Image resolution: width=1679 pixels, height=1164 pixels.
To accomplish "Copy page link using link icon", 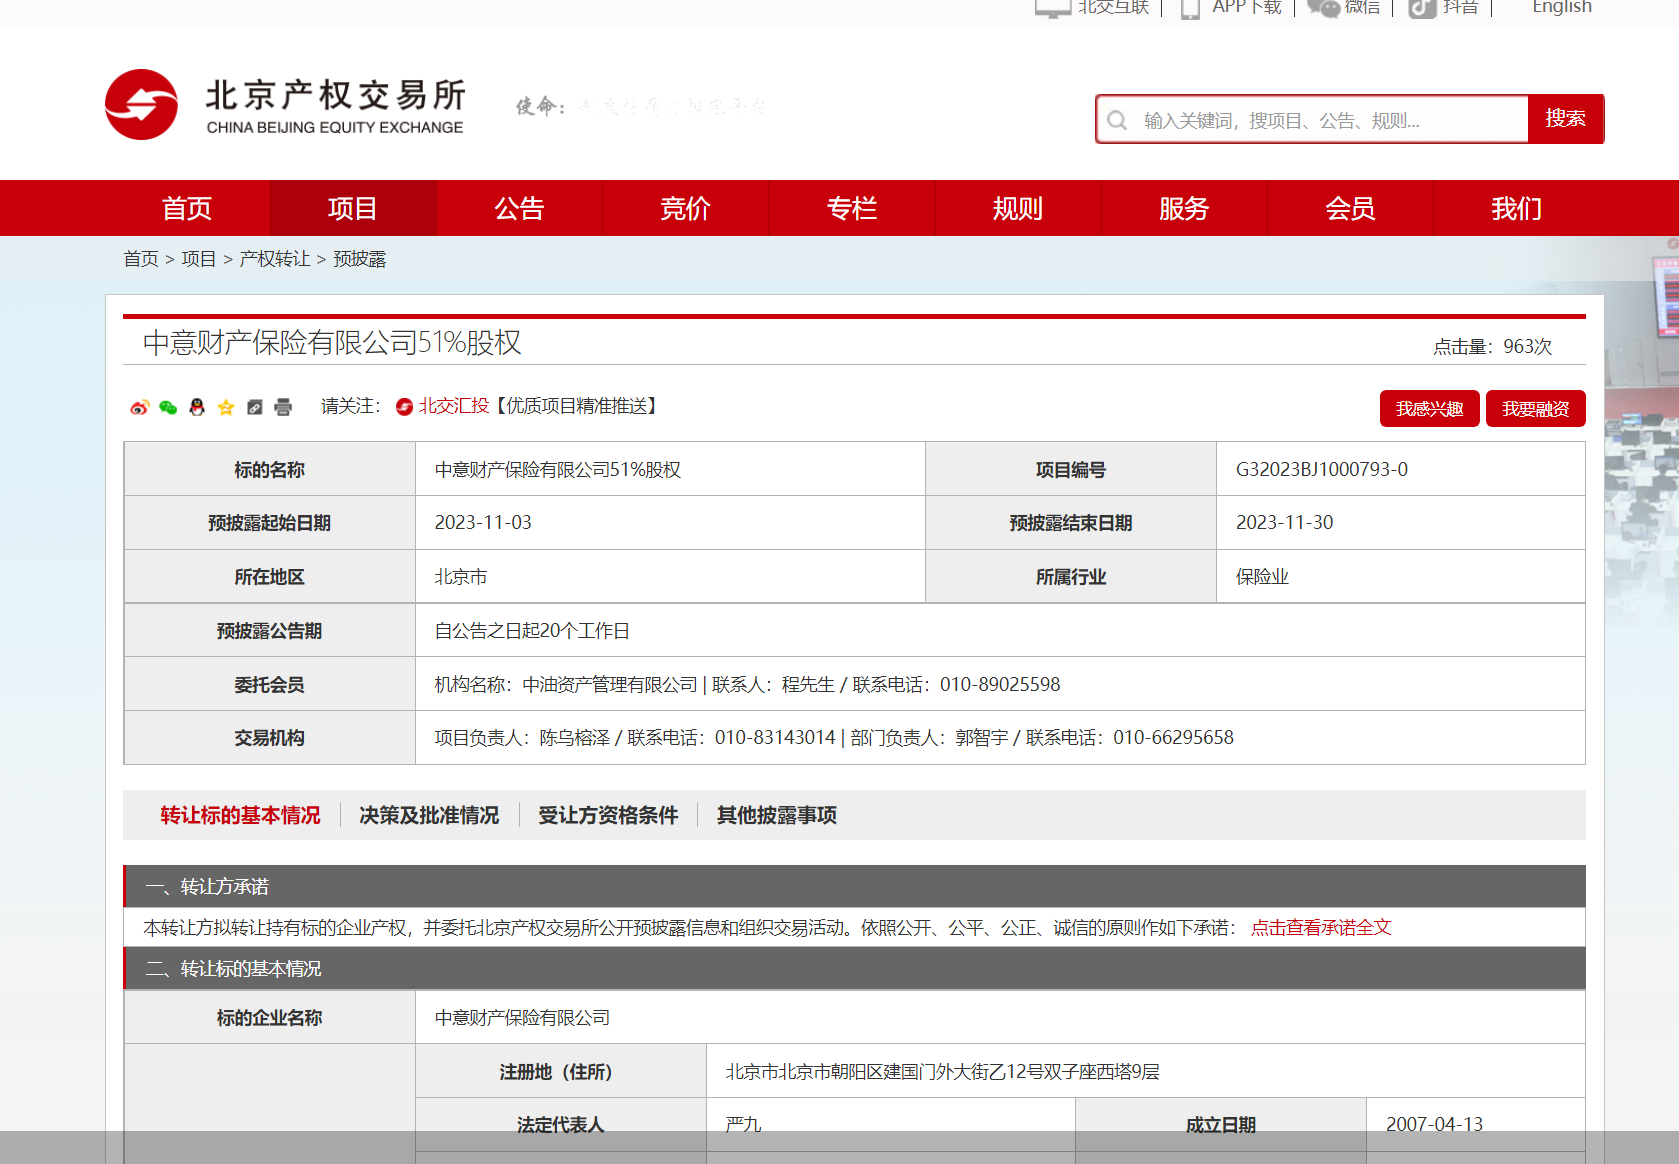I will [254, 408].
